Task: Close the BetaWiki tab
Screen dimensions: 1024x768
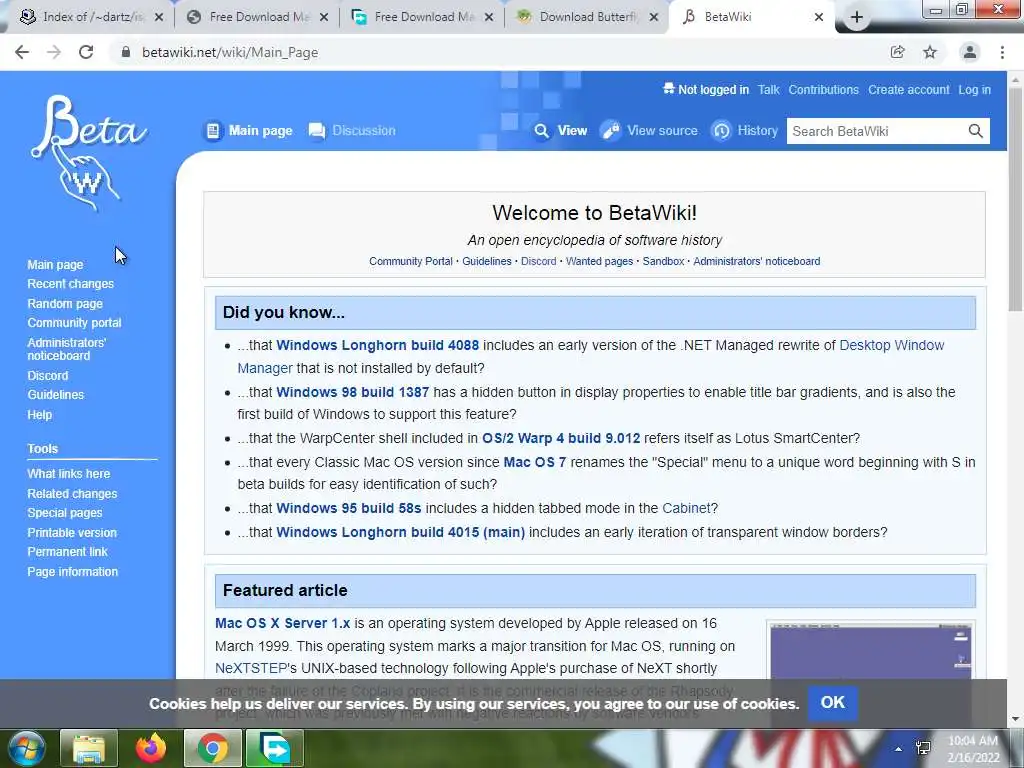Action: pos(819,18)
